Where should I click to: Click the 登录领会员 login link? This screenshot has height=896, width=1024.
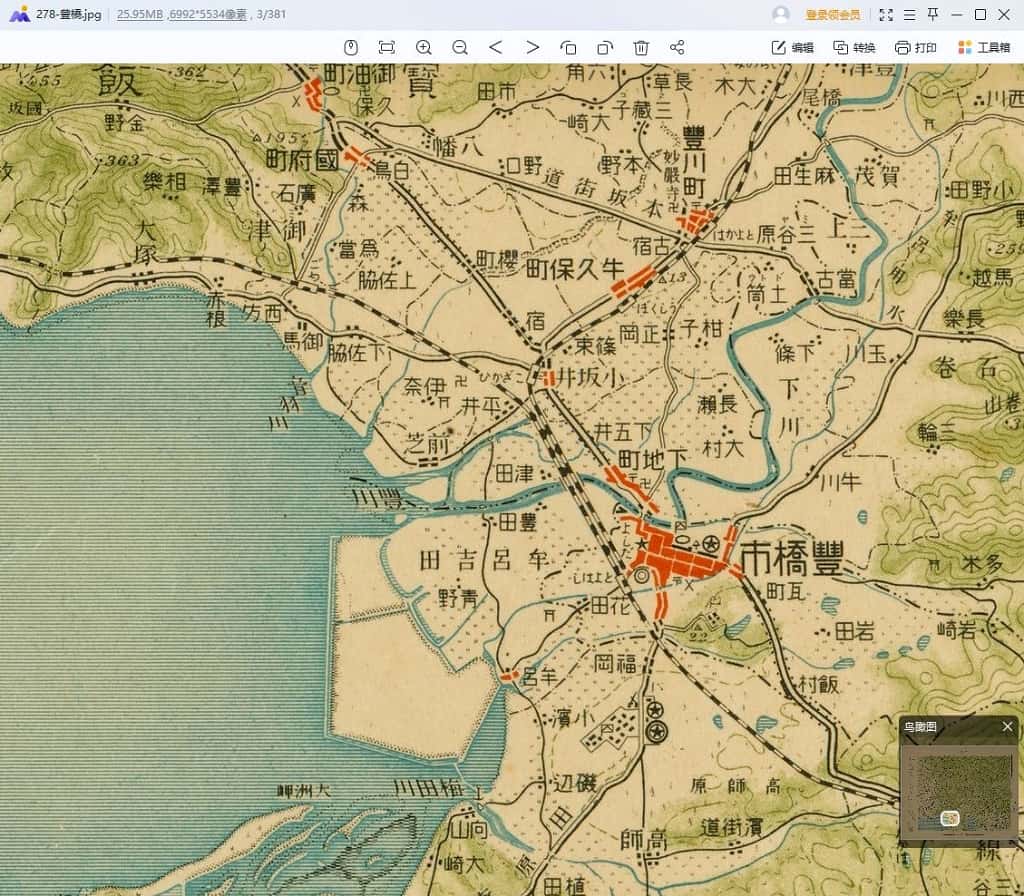click(x=833, y=14)
